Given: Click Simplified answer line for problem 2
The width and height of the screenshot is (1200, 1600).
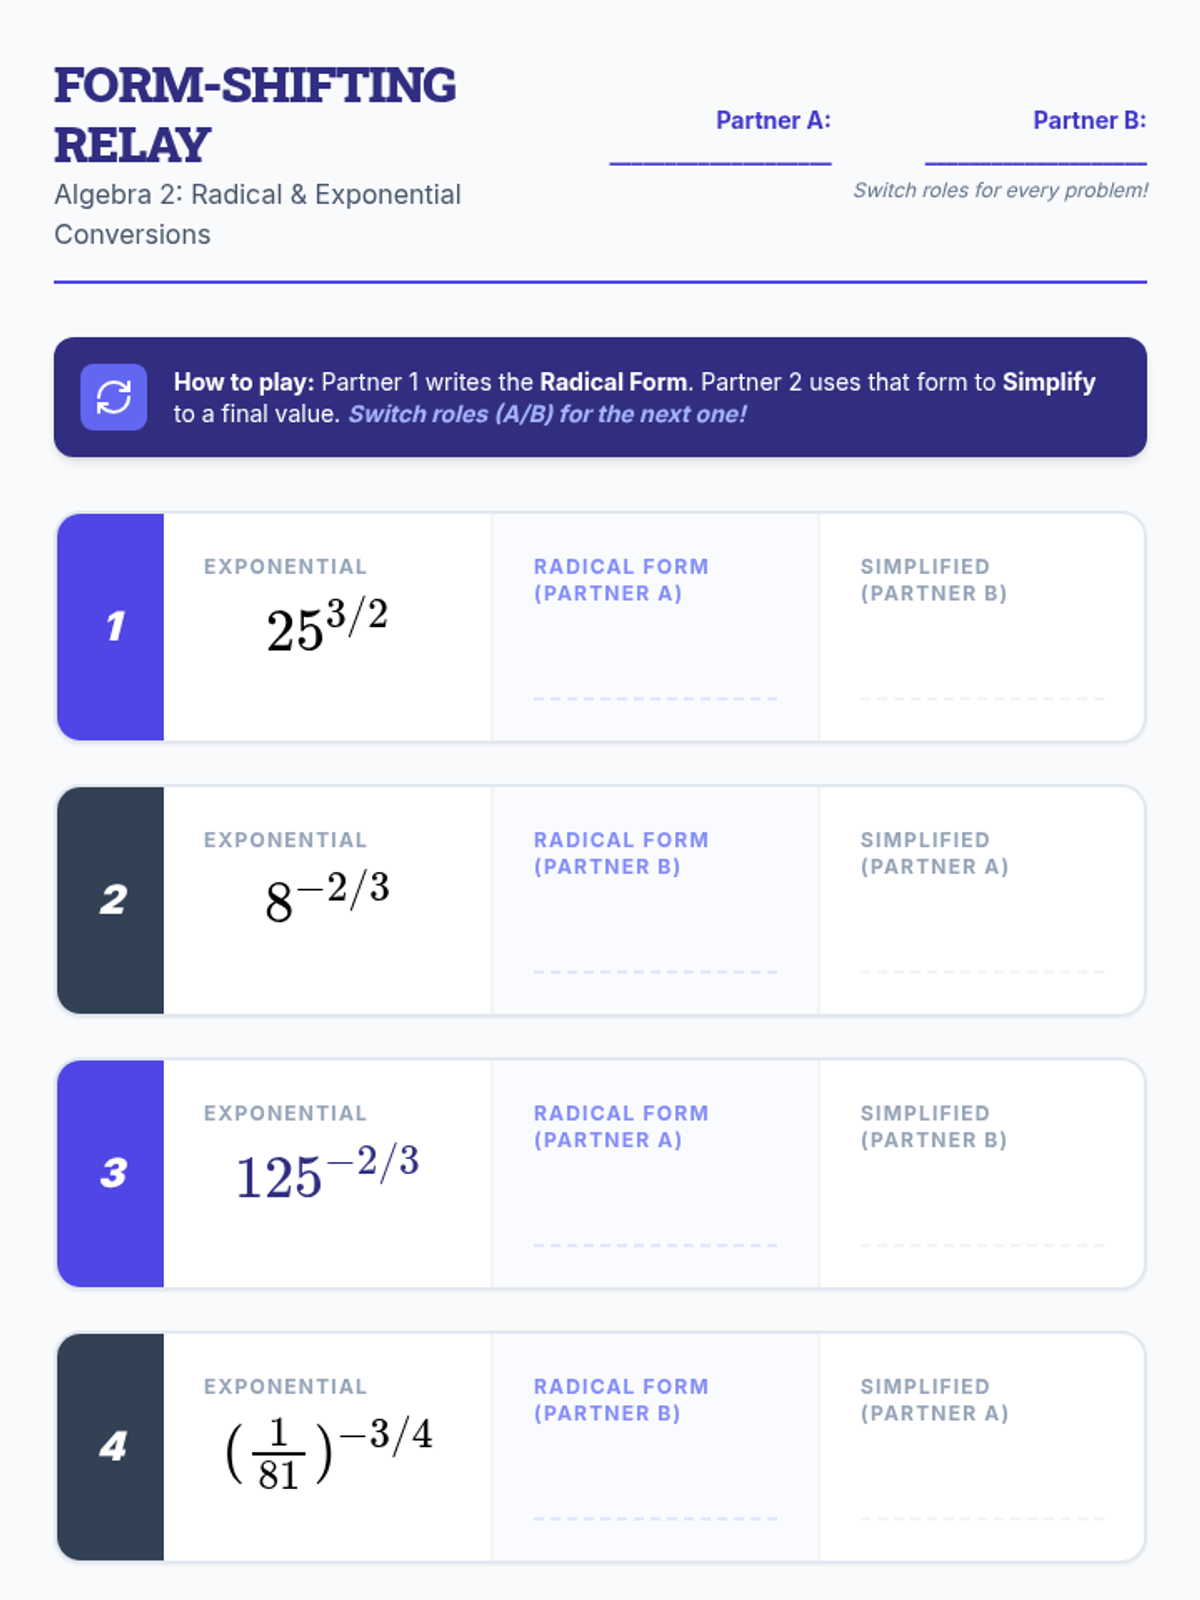Looking at the screenshot, I should pos(983,971).
